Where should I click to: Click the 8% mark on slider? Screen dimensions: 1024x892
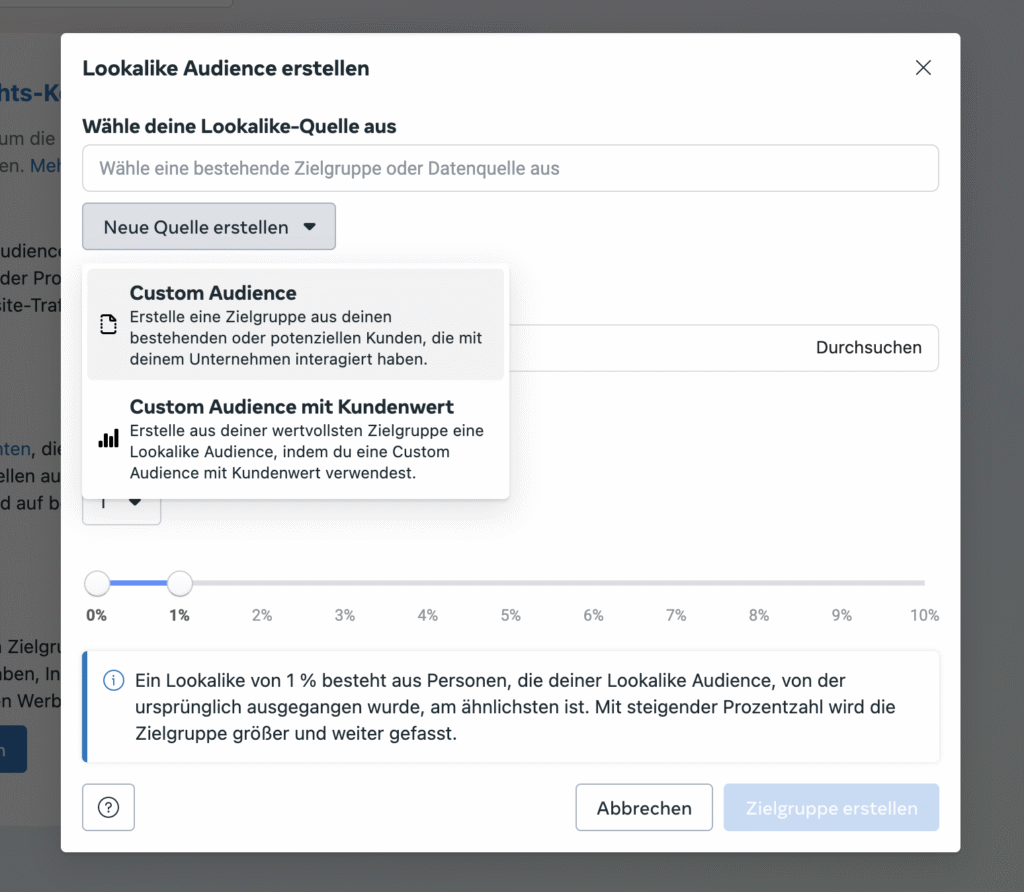pyautogui.click(x=759, y=583)
